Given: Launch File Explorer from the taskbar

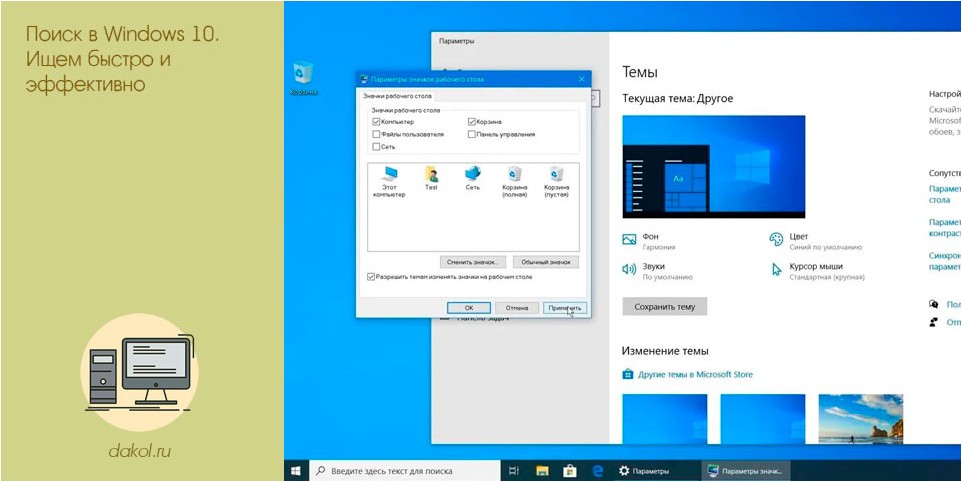Looking at the screenshot, I should pos(542,471).
